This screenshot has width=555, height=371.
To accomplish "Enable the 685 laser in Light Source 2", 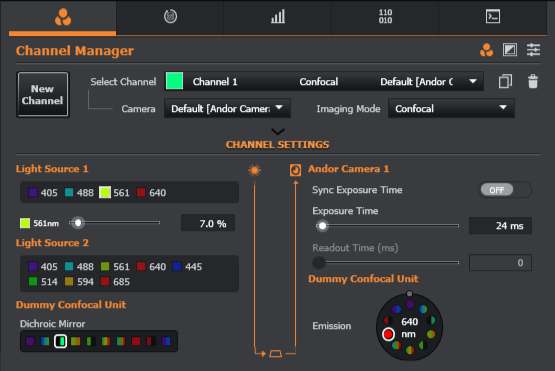I will pyautogui.click(x=115, y=282).
